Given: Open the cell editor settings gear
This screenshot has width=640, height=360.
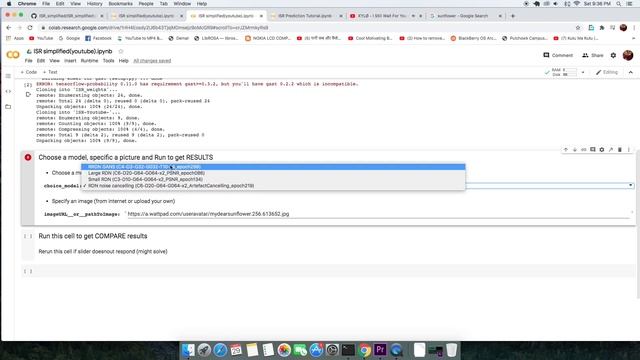Looking at the screenshot, I should [x=602, y=150].
